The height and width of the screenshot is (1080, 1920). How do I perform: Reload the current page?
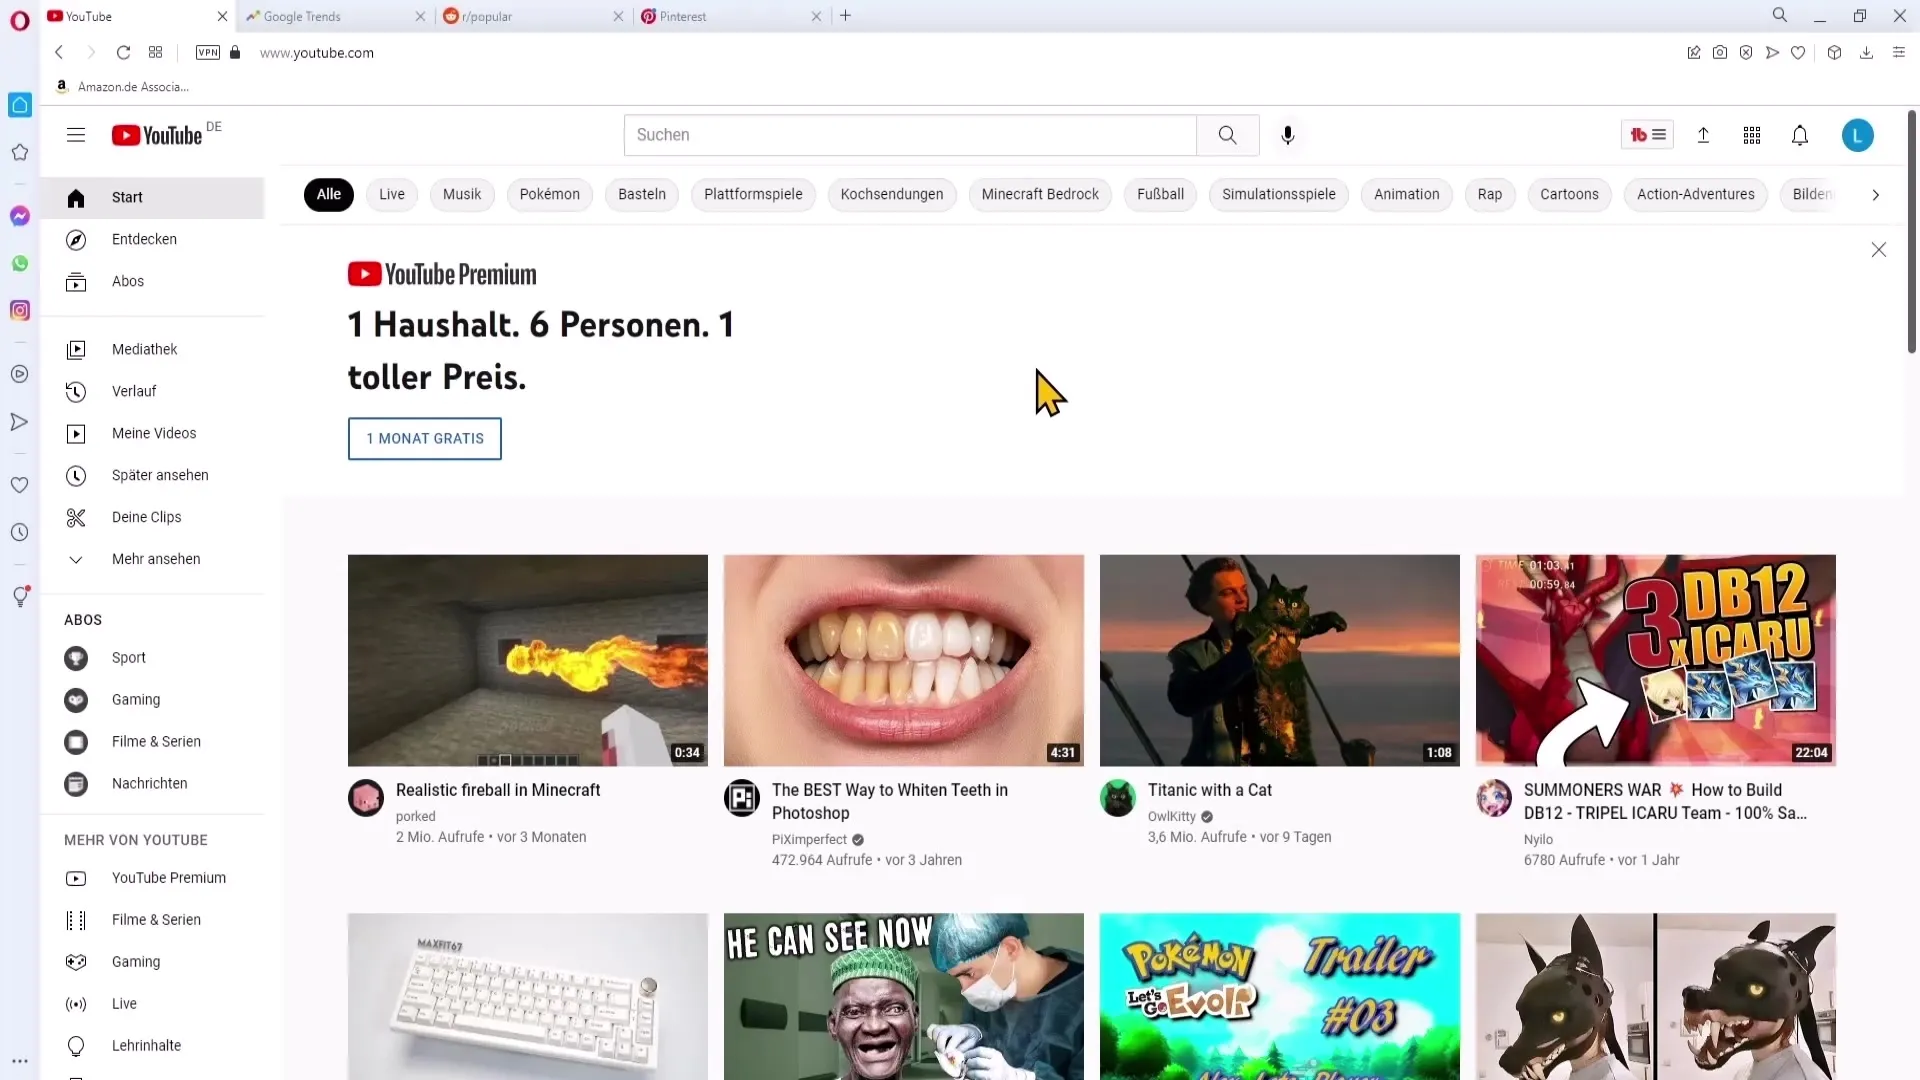[123, 52]
